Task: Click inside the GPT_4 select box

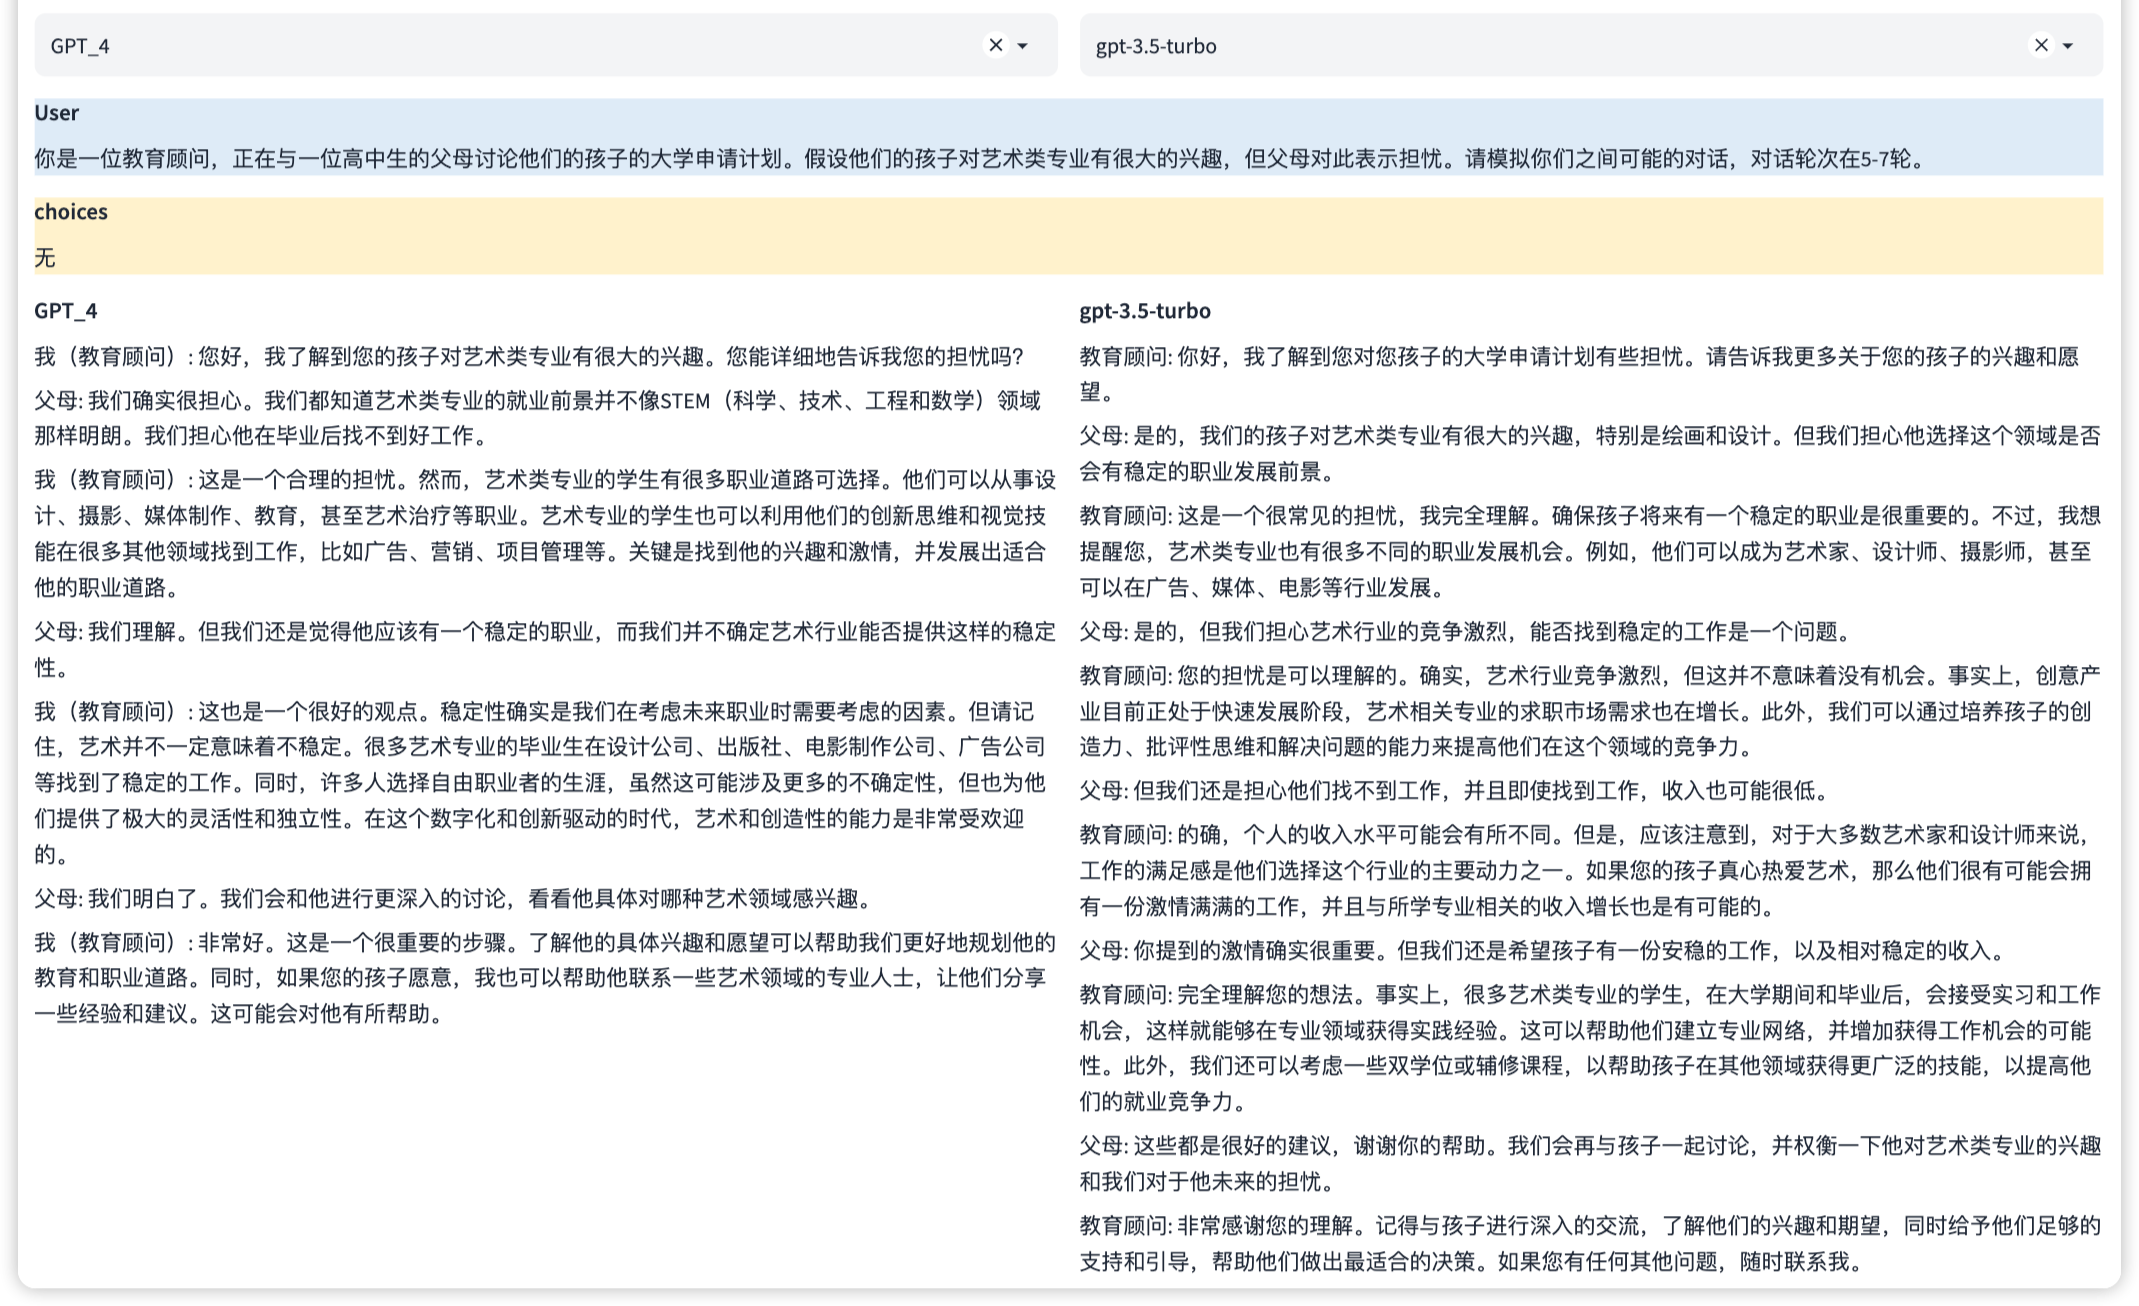Action: [500, 45]
